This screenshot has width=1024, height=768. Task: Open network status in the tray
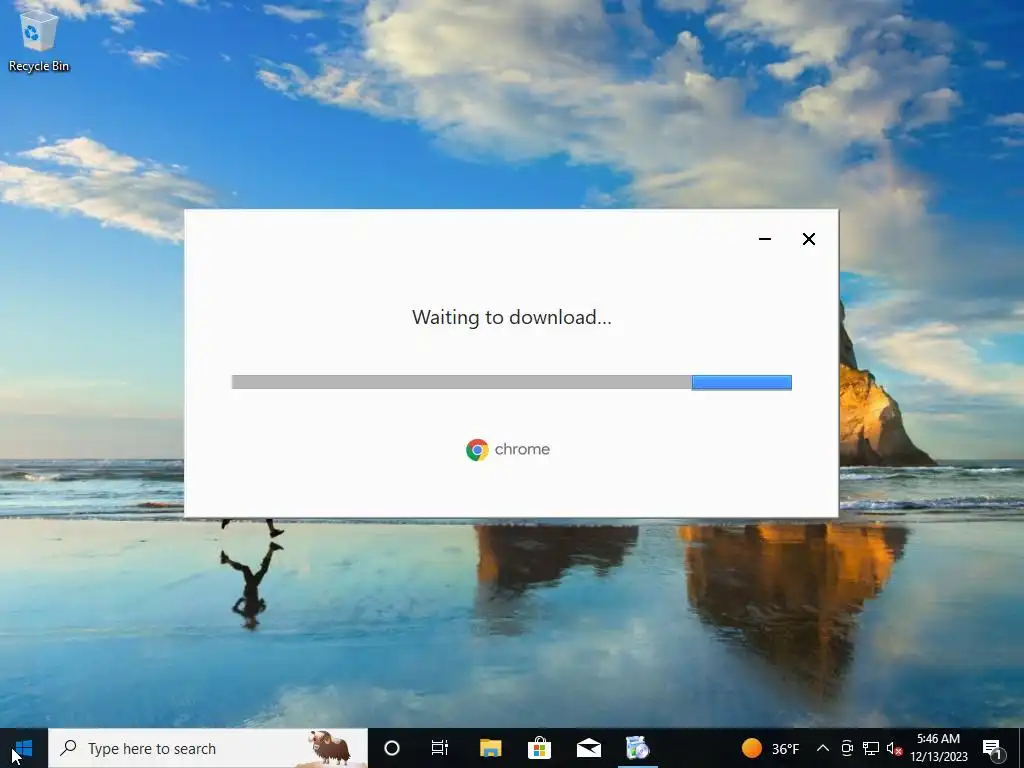[871, 748]
